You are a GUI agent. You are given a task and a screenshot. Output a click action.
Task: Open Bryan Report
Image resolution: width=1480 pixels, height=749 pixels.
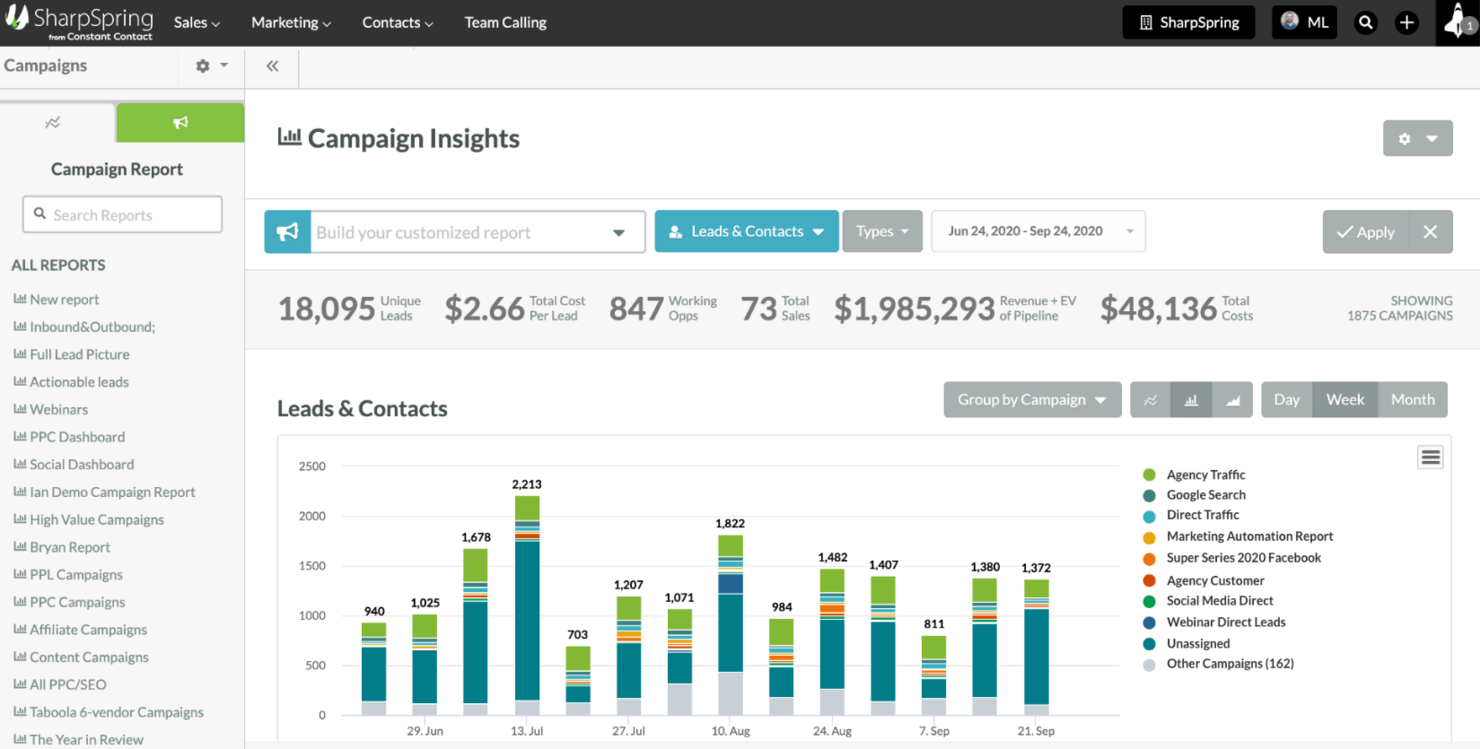[x=70, y=547]
